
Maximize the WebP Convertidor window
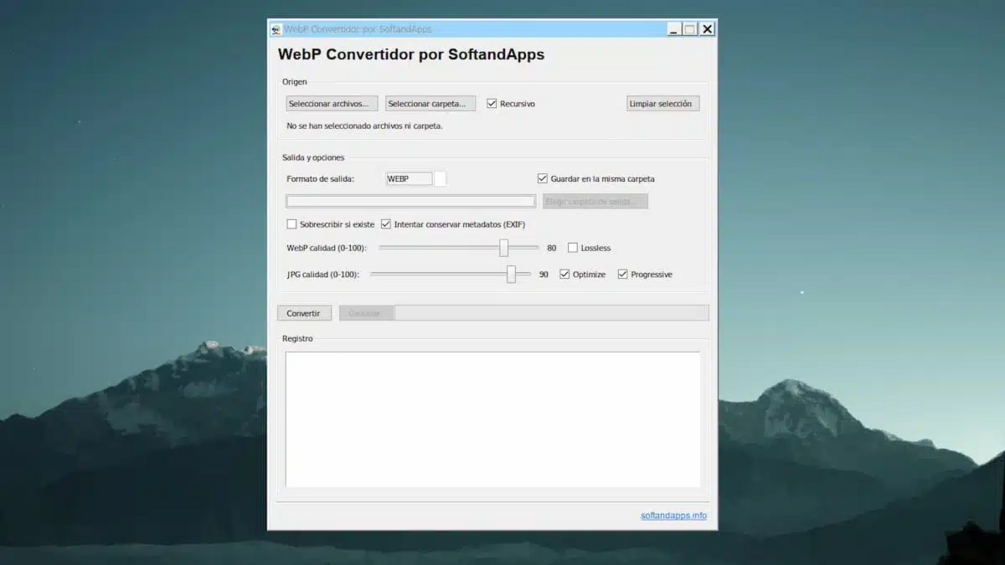(690, 29)
